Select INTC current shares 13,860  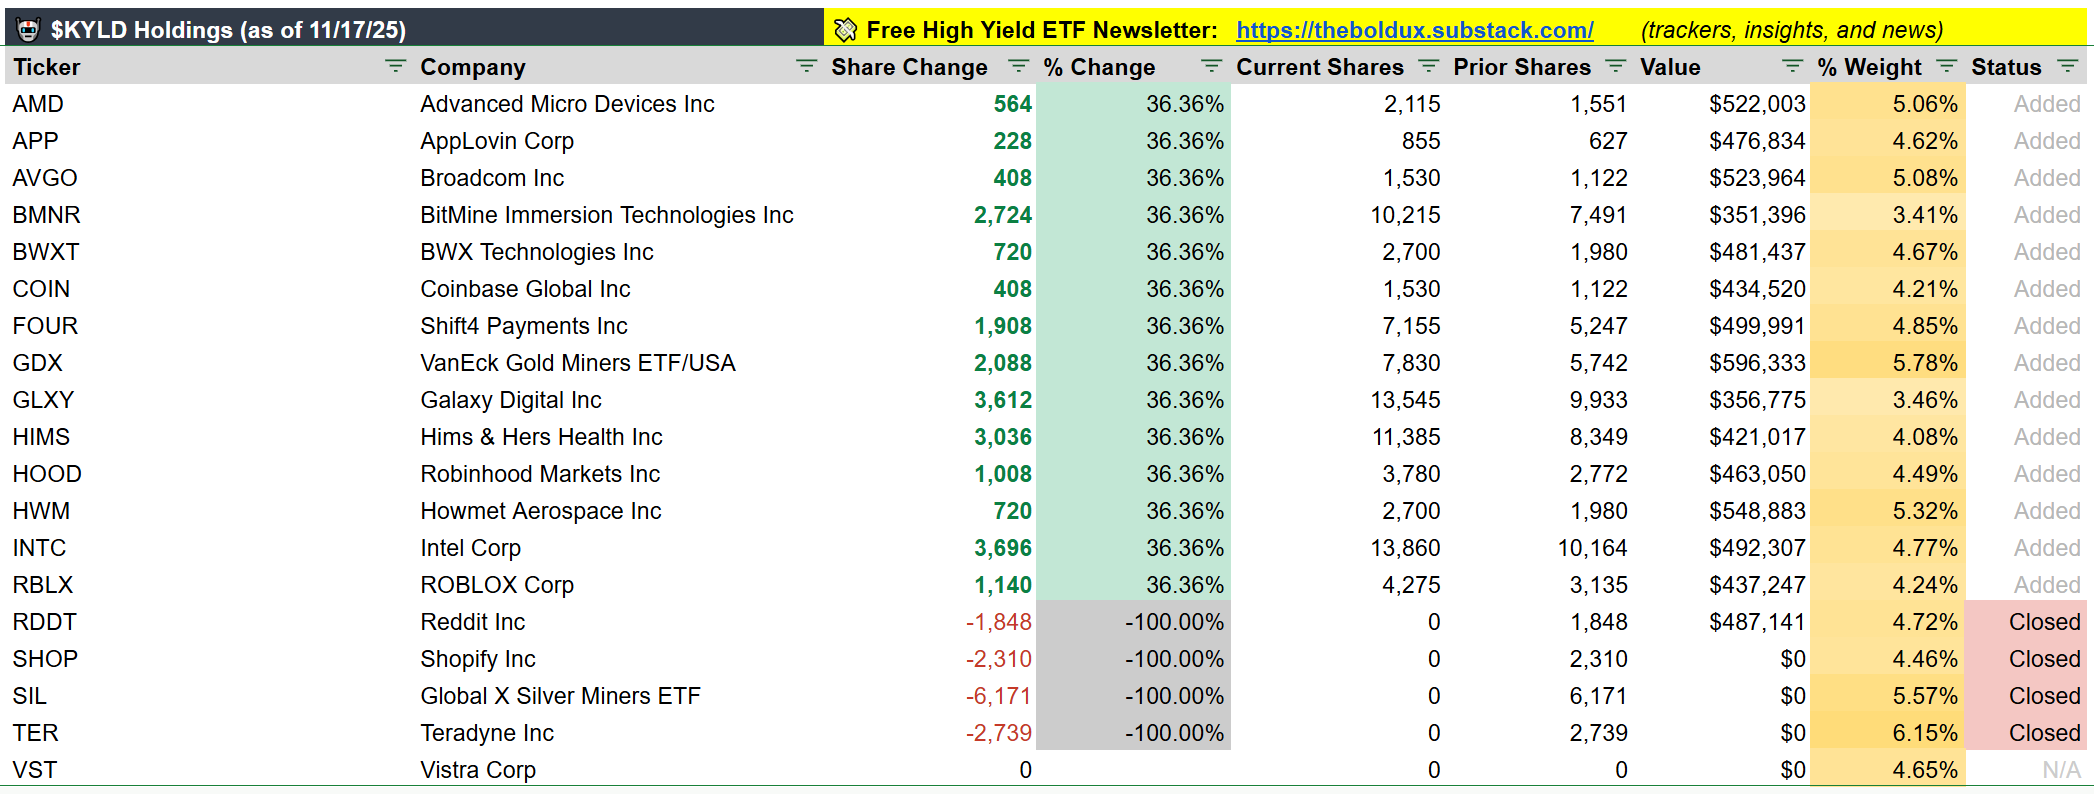1338,548
